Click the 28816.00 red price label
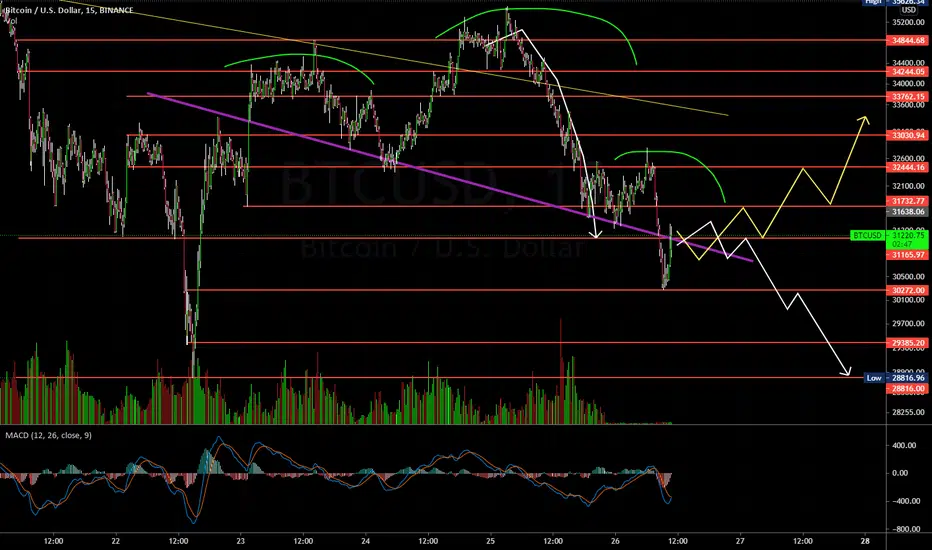Viewport: 932px width, 550px height. coord(909,389)
